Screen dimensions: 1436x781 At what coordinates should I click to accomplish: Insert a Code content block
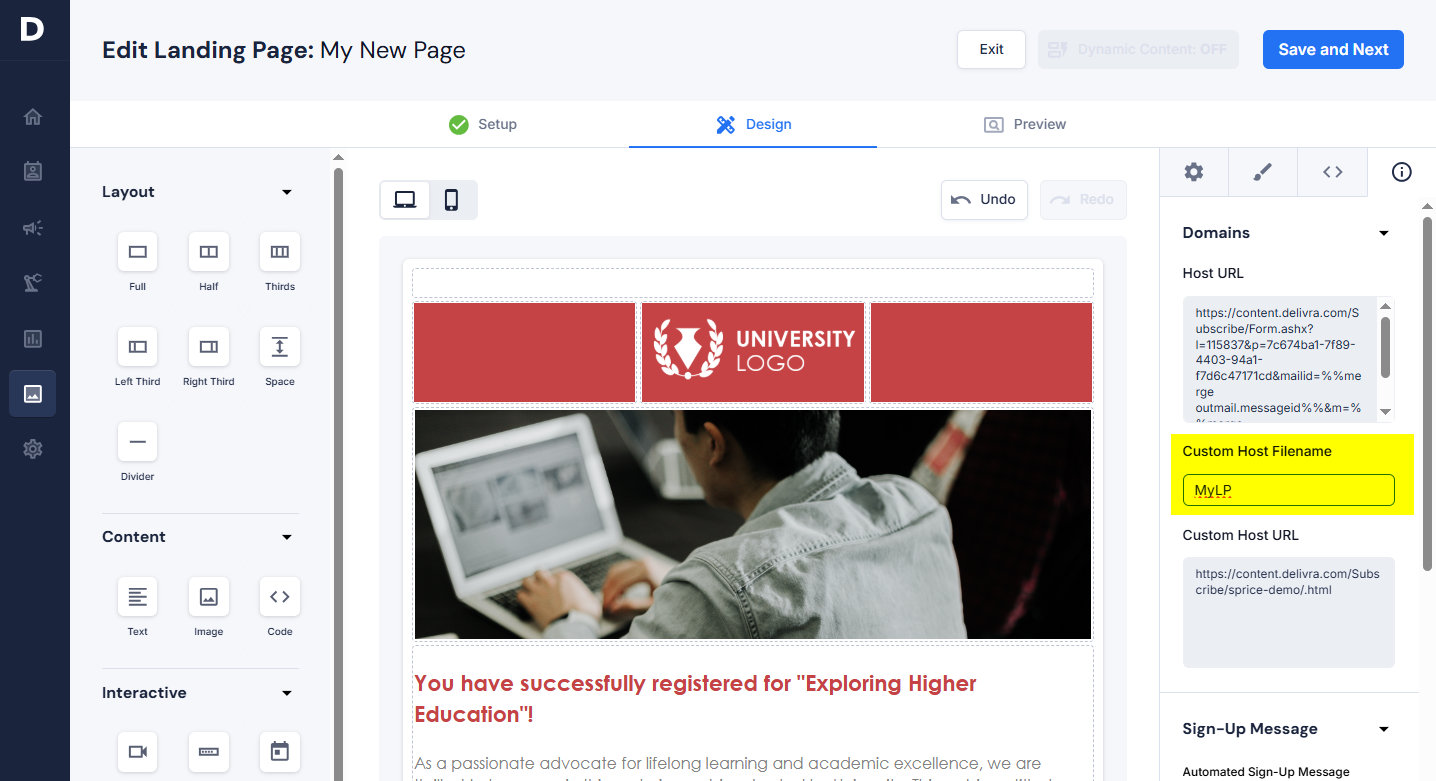[280, 597]
